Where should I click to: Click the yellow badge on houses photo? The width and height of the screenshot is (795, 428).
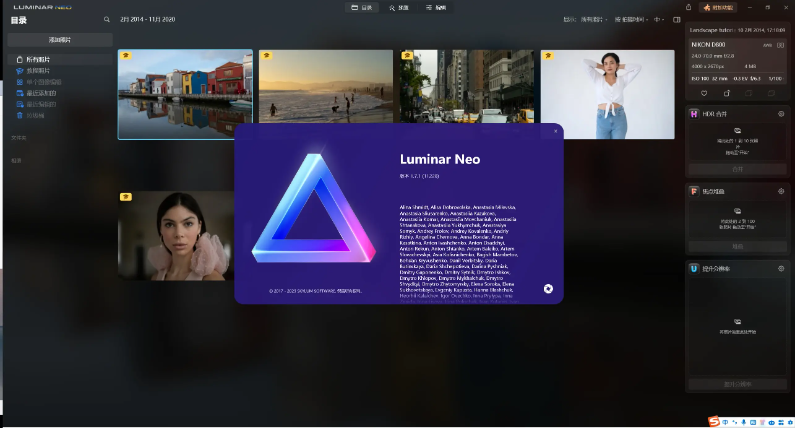click(x=125, y=55)
